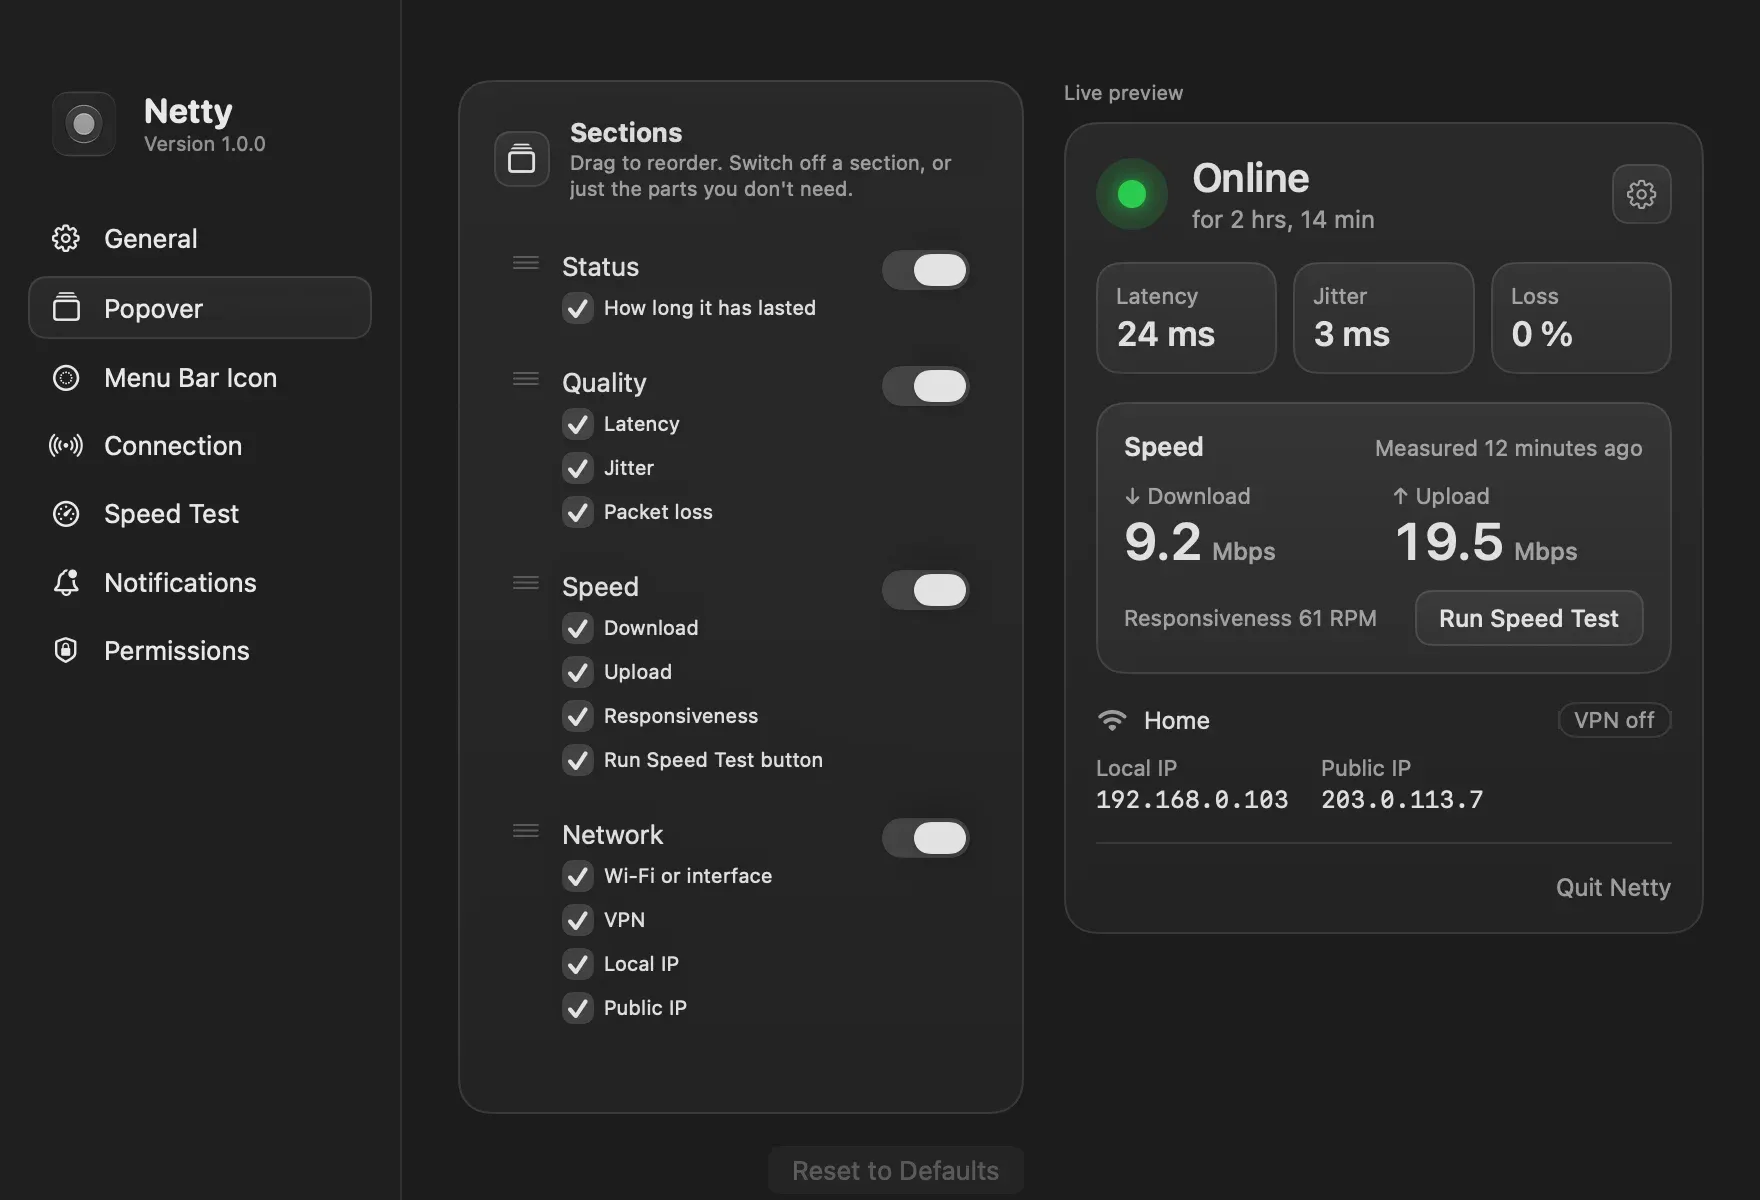Uncheck the VPN checkbox
This screenshot has width=1760, height=1200.
coord(578,920)
